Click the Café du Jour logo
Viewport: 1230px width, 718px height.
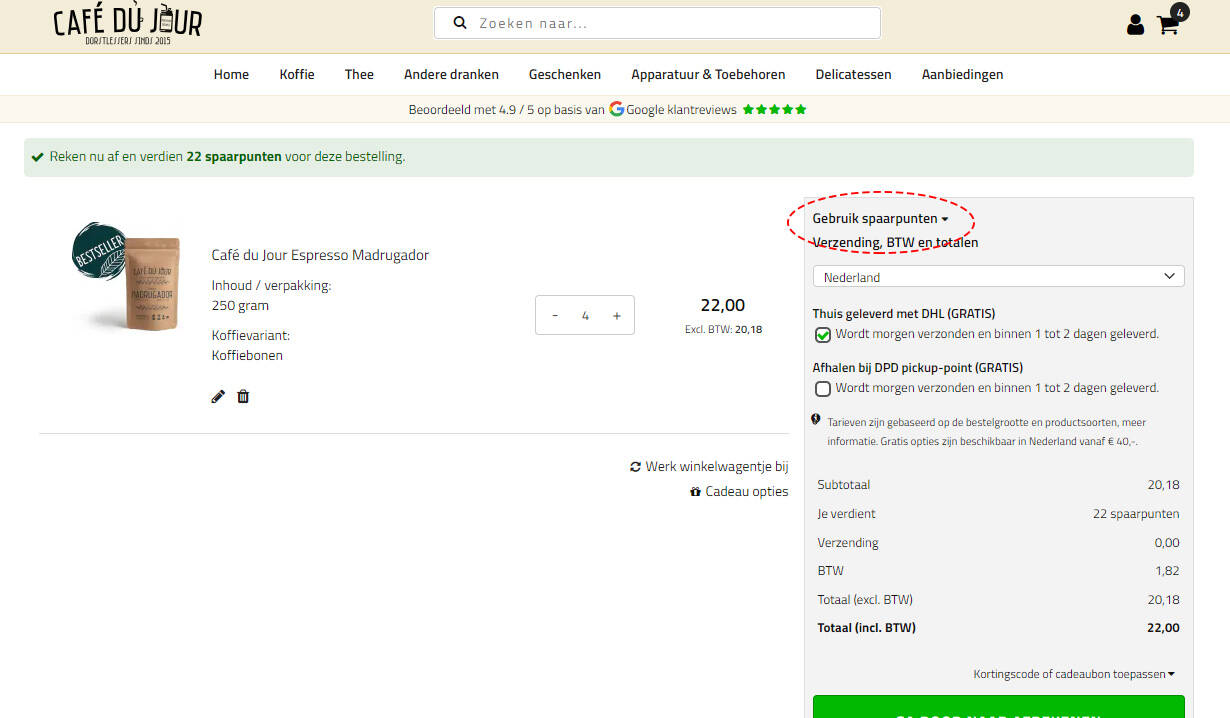tap(127, 25)
